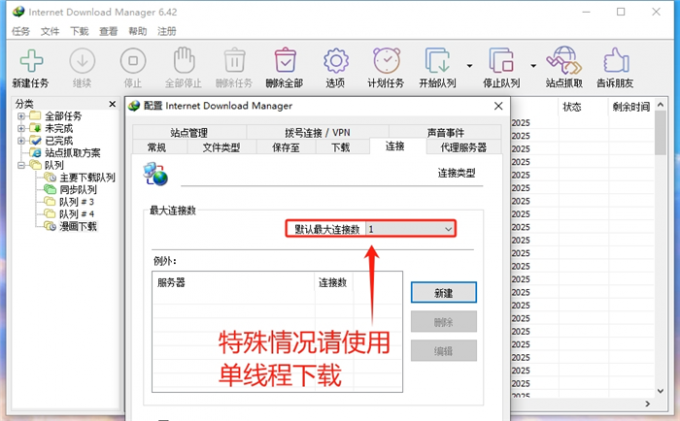
Task: Click the 连接类型 label in dialog
Action: tap(456, 173)
